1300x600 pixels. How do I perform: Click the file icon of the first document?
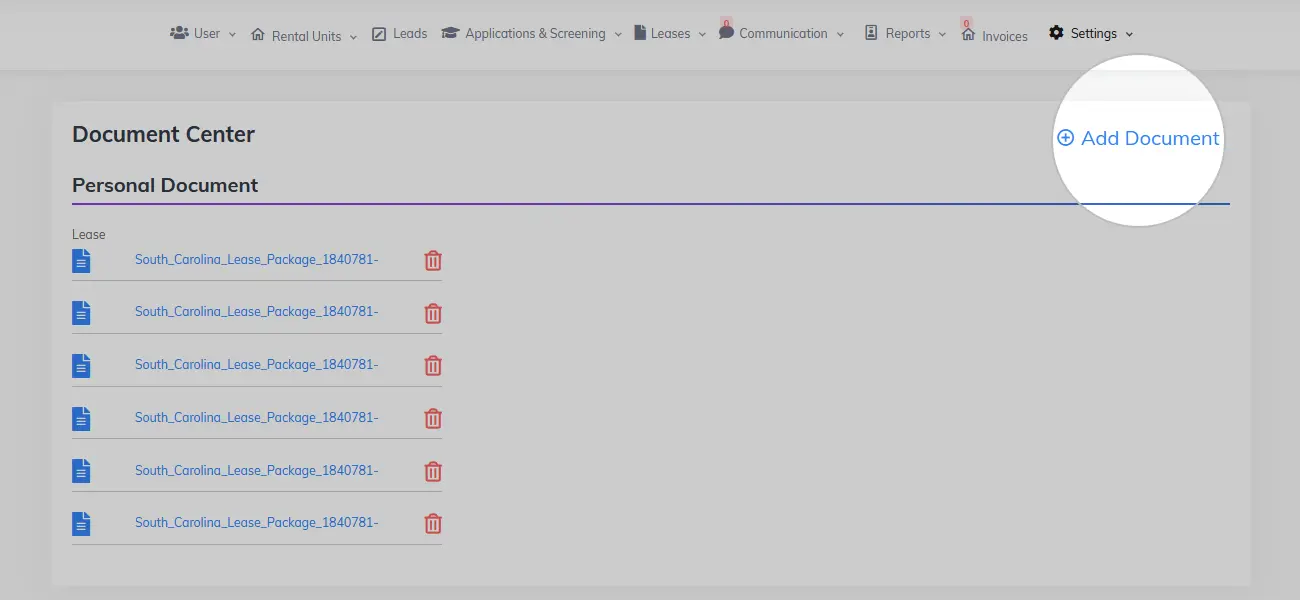click(81, 260)
